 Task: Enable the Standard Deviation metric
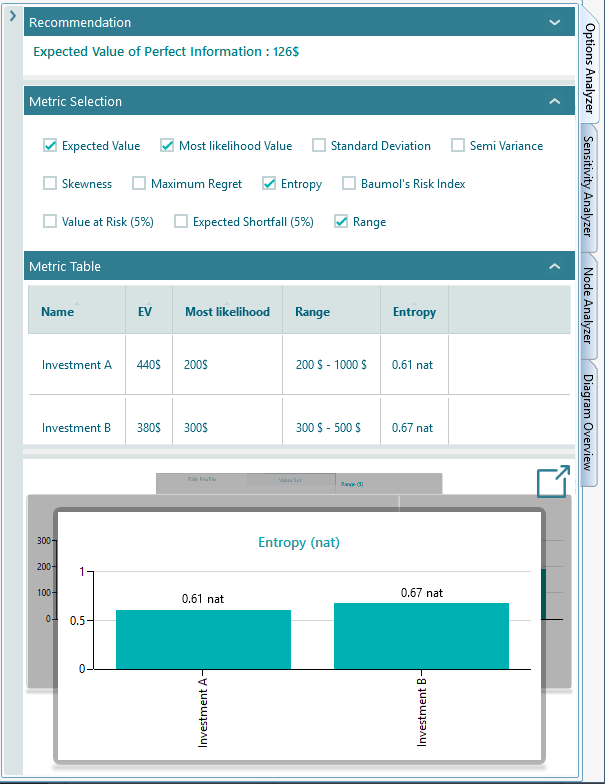[319, 146]
